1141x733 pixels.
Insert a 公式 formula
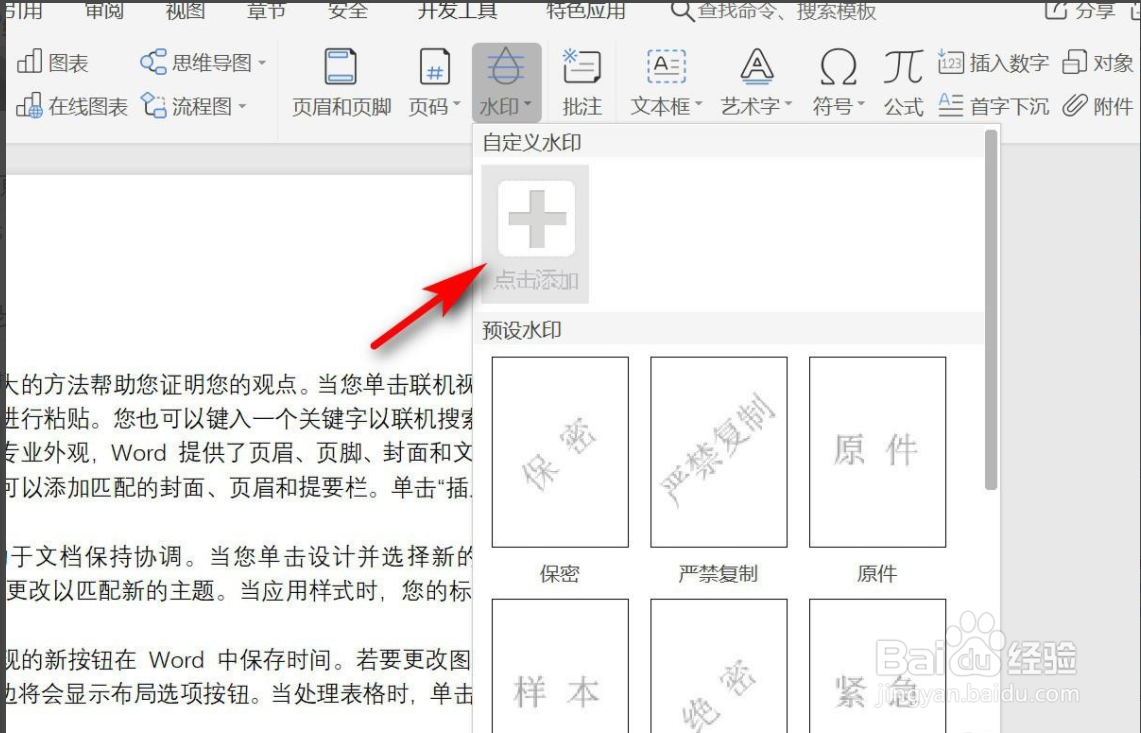click(904, 82)
